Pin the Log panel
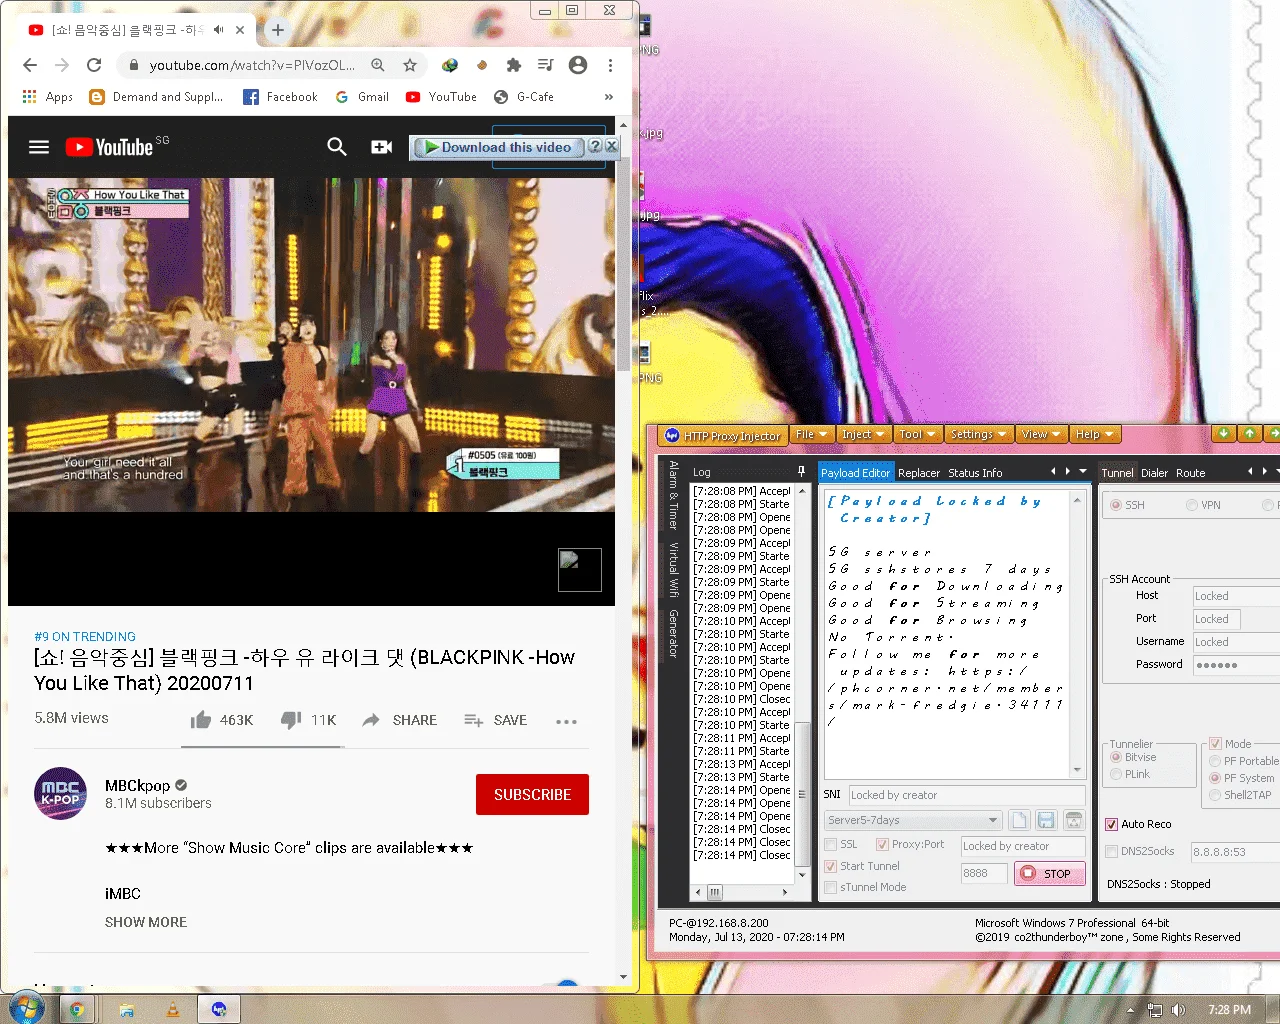This screenshot has height=1024, width=1280. [801, 471]
